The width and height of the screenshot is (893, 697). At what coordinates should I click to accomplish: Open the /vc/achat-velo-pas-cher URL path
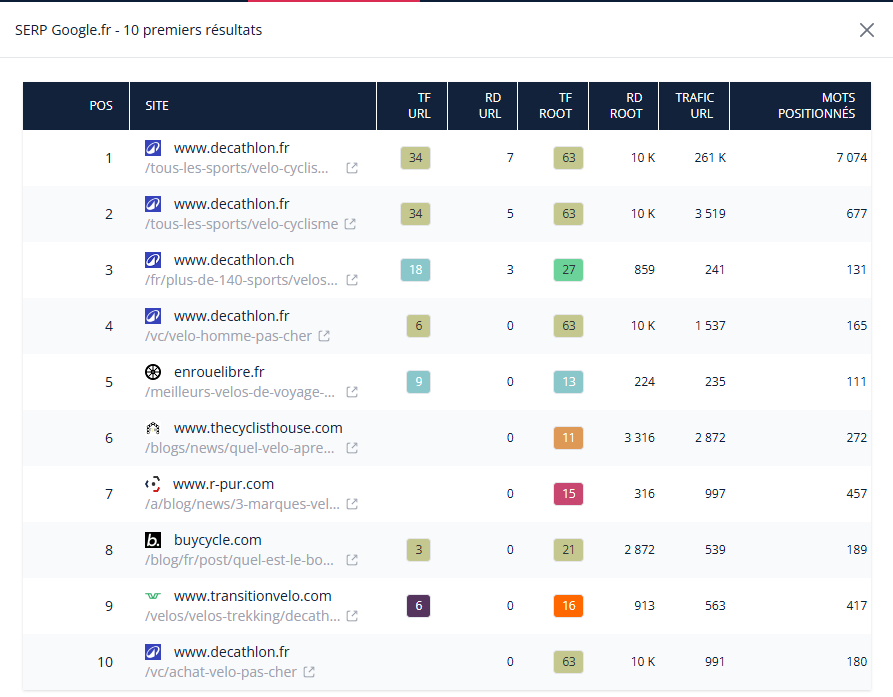(221, 672)
